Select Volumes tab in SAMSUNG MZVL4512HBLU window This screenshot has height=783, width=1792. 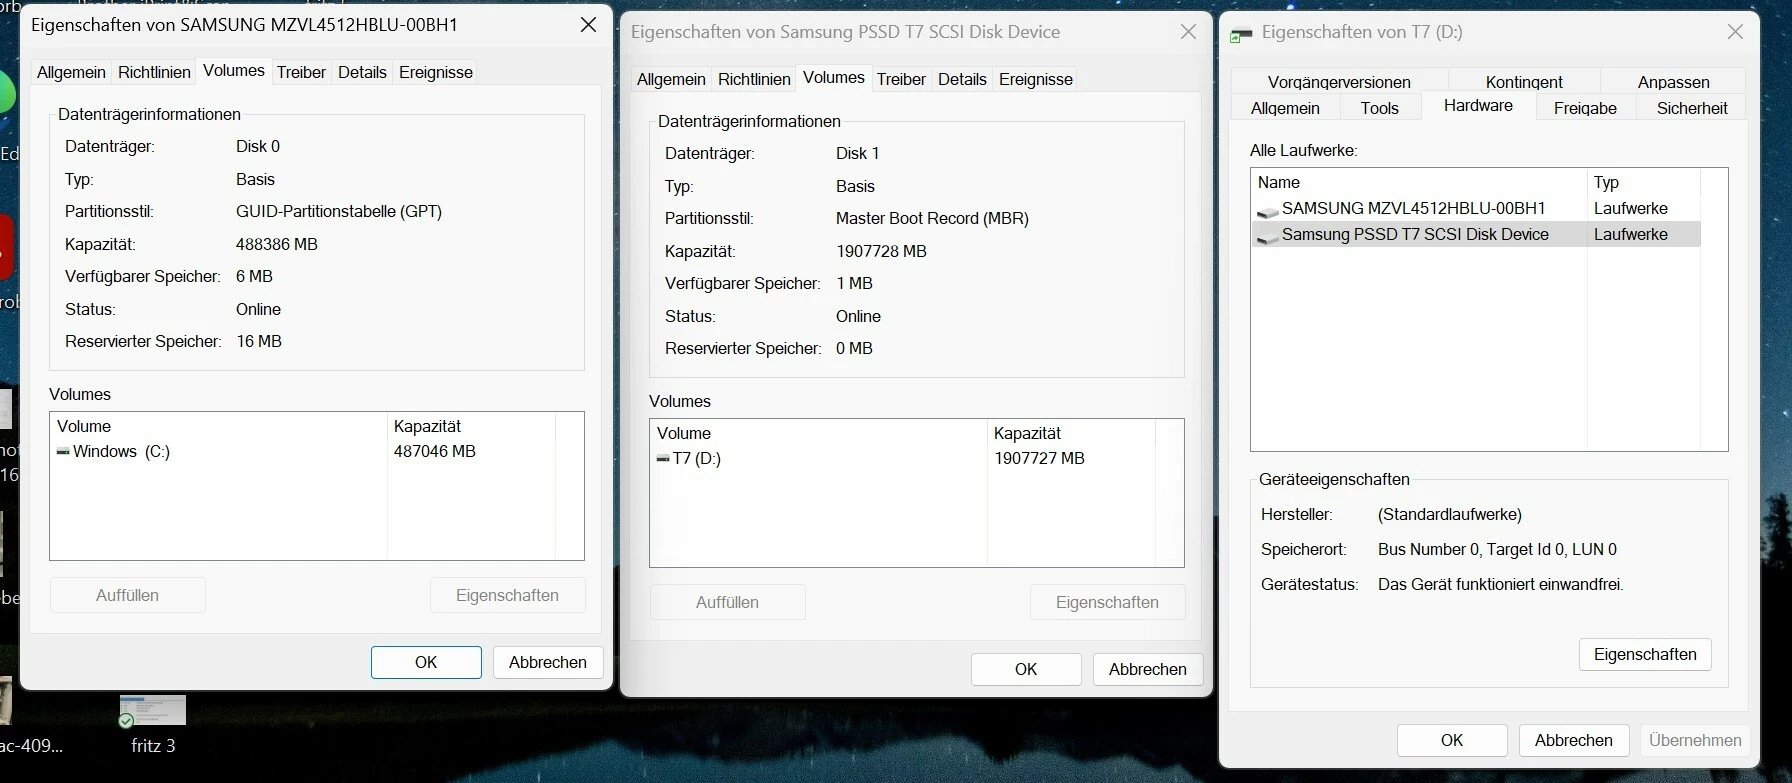coord(234,70)
